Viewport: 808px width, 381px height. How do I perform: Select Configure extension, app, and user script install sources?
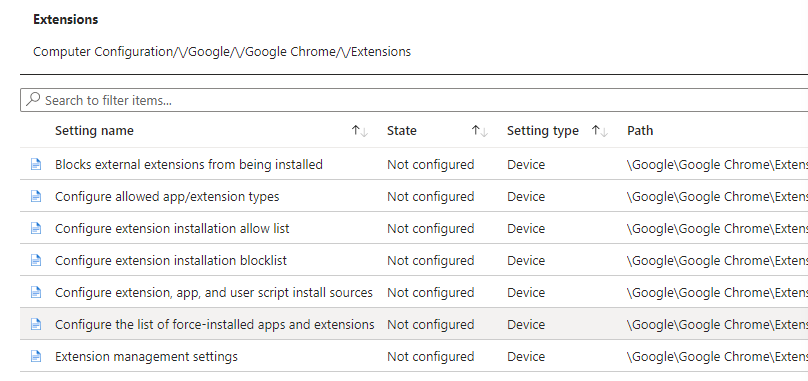[x=214, y=292]
